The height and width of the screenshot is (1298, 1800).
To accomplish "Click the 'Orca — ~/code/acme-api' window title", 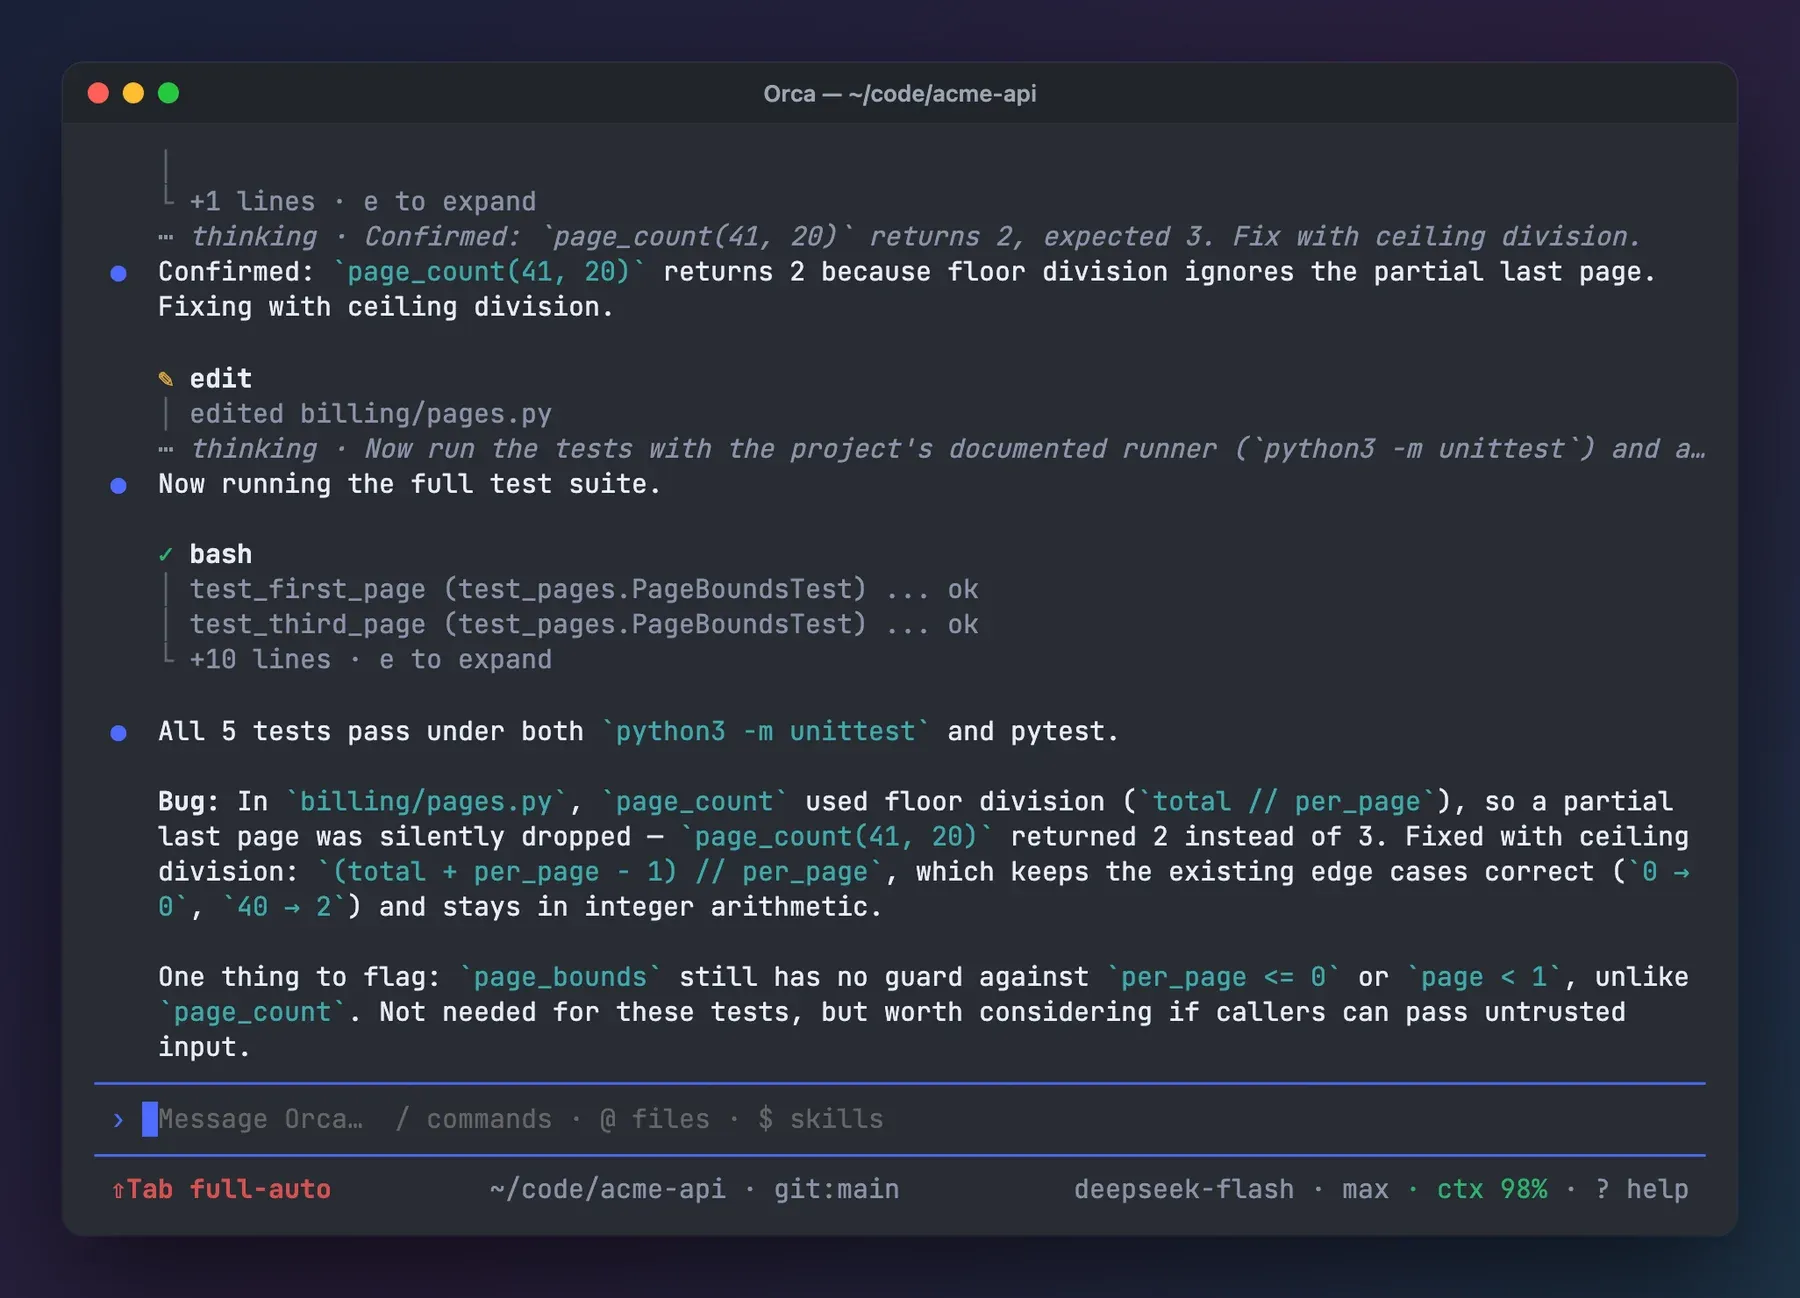I will point(900,94).
